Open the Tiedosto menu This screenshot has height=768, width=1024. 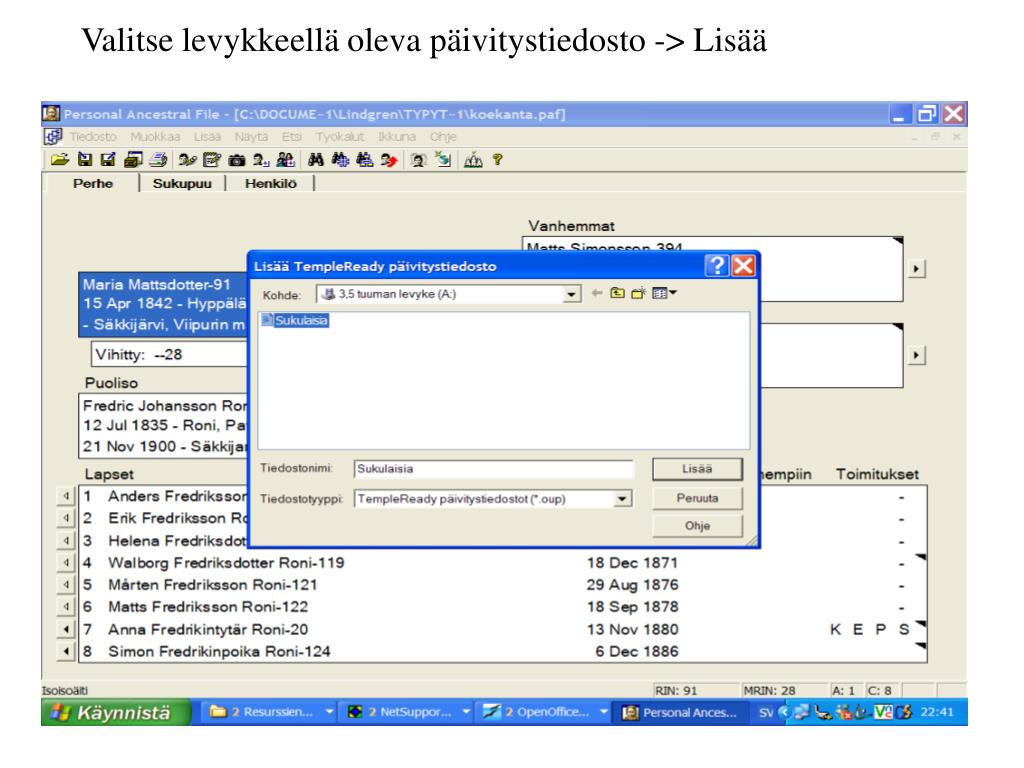93,136
